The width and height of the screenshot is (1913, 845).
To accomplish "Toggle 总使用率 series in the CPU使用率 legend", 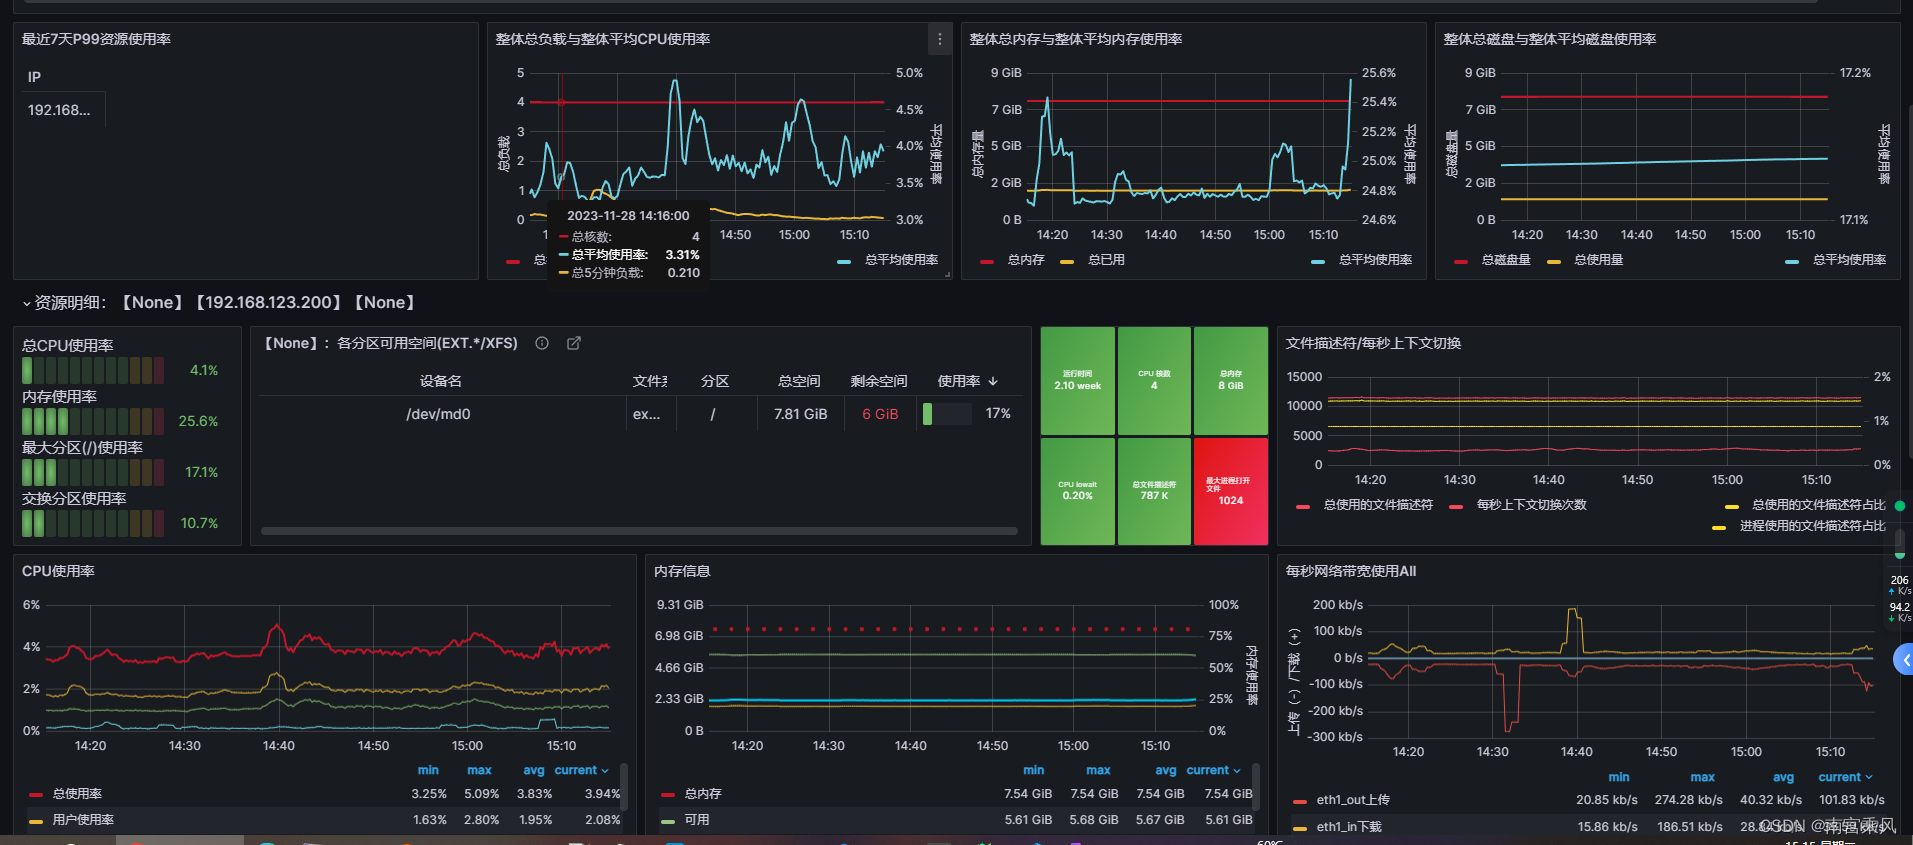I will pyautogui.click(x=77, y=794).
